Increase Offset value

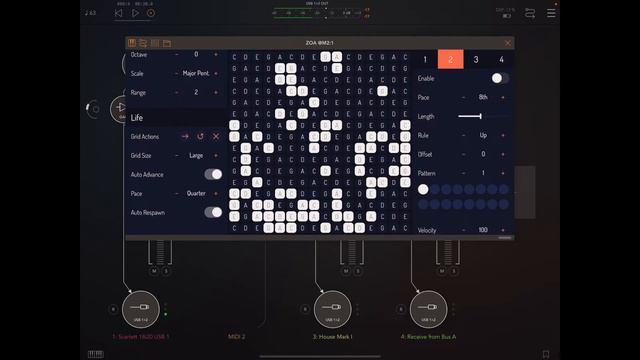click(x=503, y=154)
